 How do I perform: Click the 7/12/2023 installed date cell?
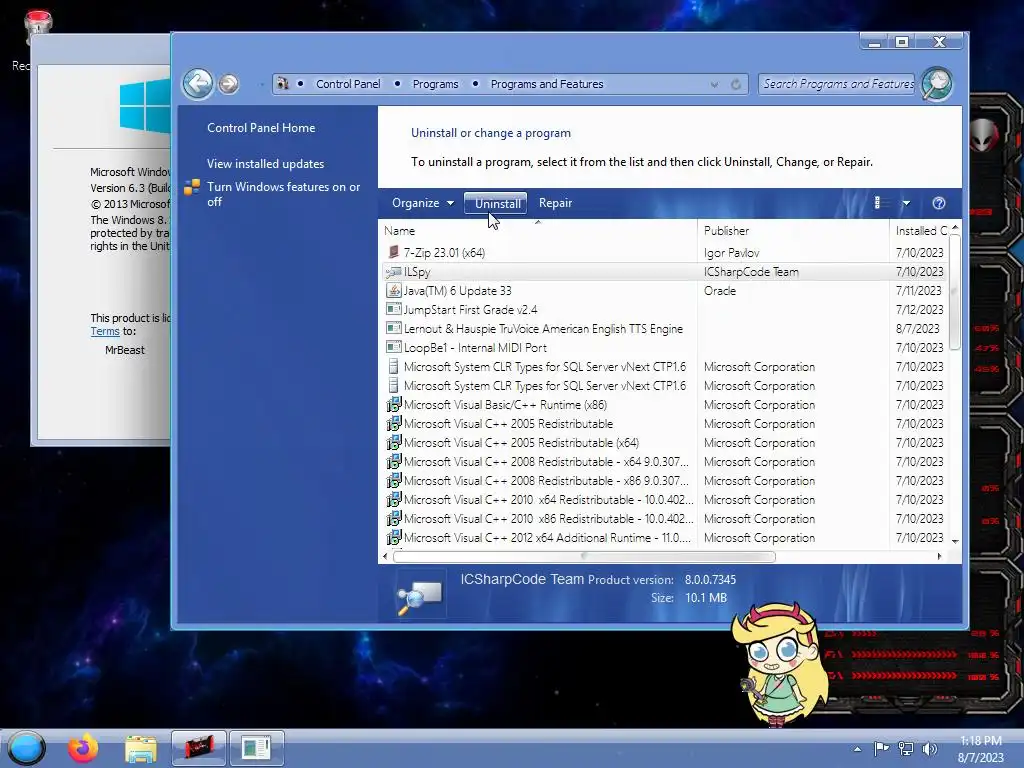(920, 310)
